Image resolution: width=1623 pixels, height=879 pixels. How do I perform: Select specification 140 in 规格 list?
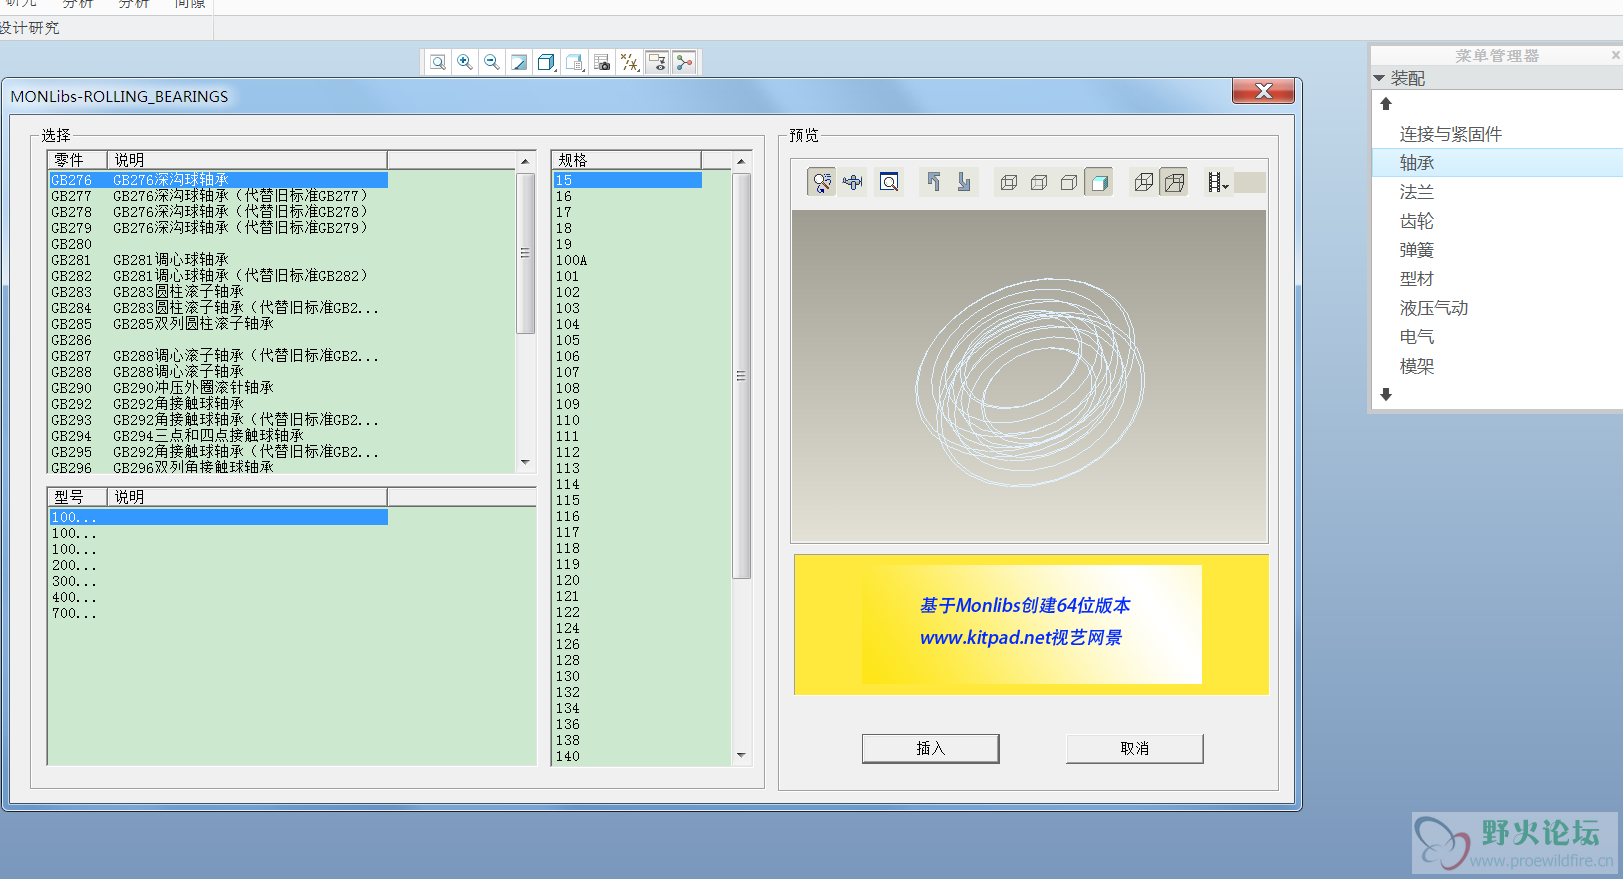click(627, 756)
